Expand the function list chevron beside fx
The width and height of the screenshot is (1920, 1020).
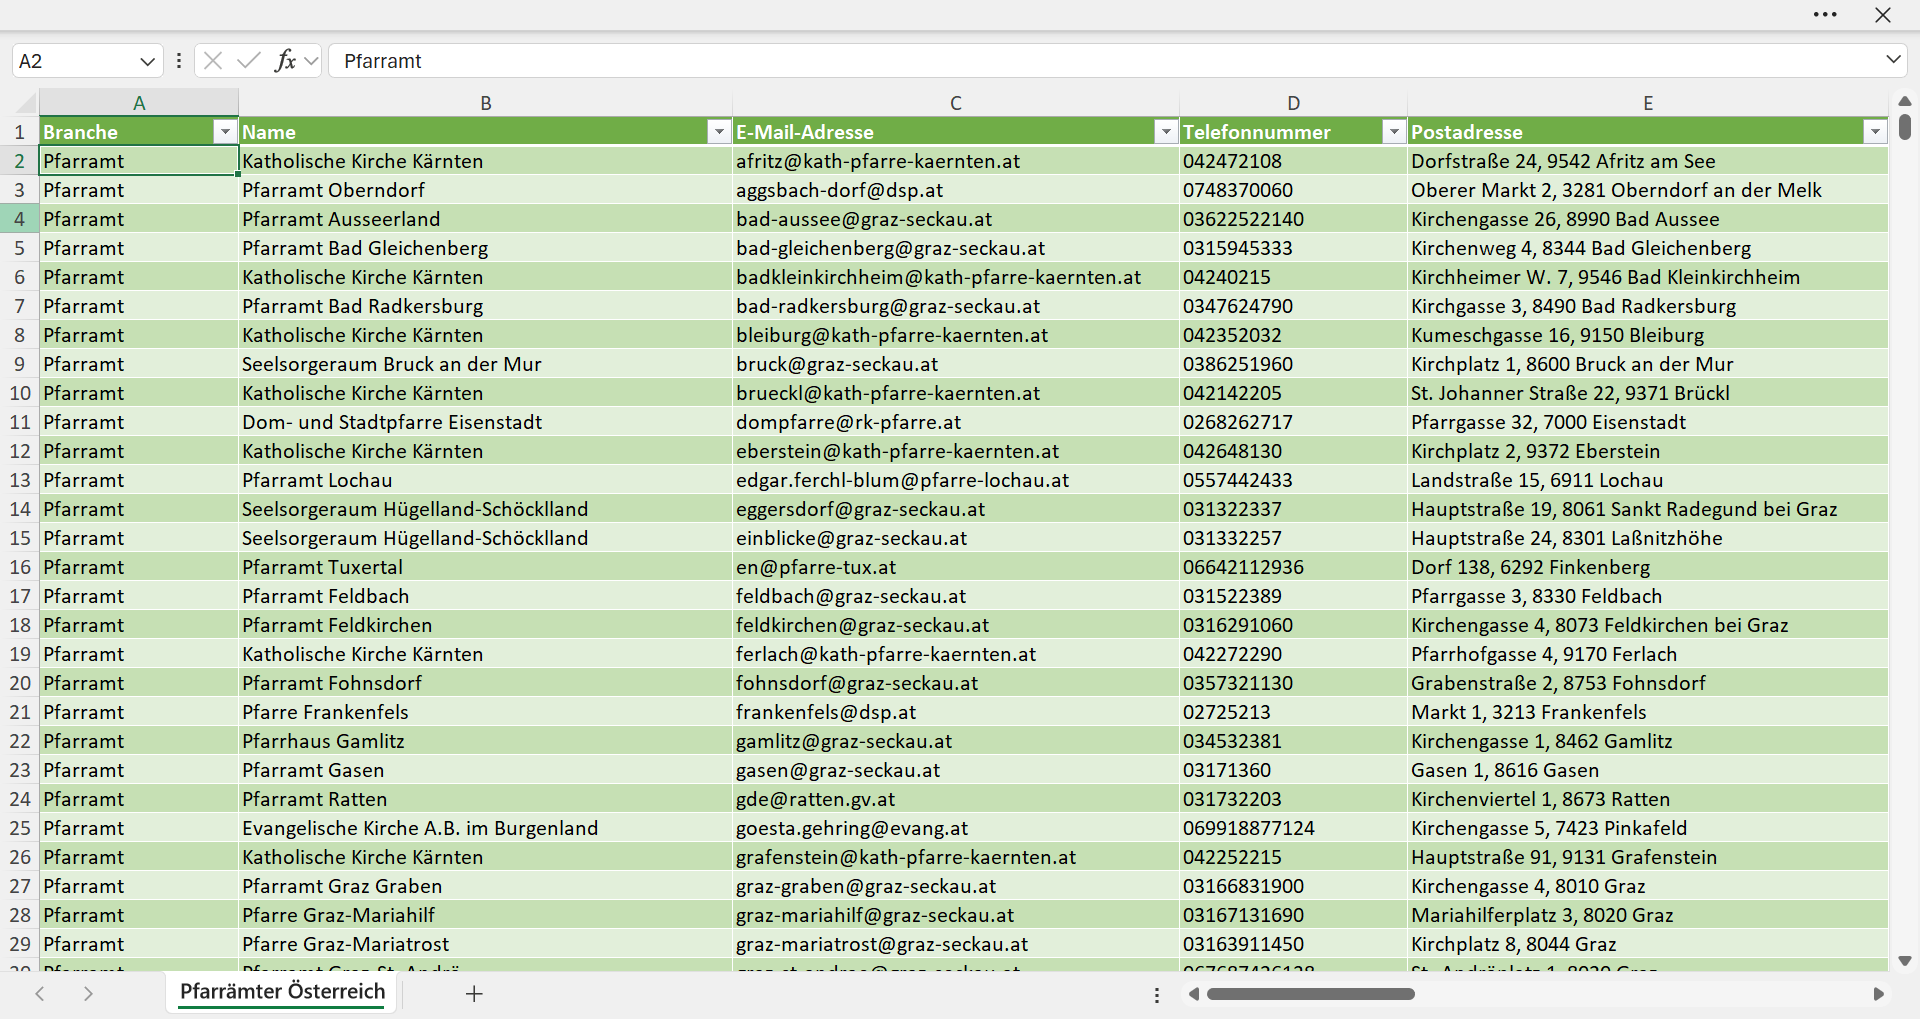[x=311, y=61]
